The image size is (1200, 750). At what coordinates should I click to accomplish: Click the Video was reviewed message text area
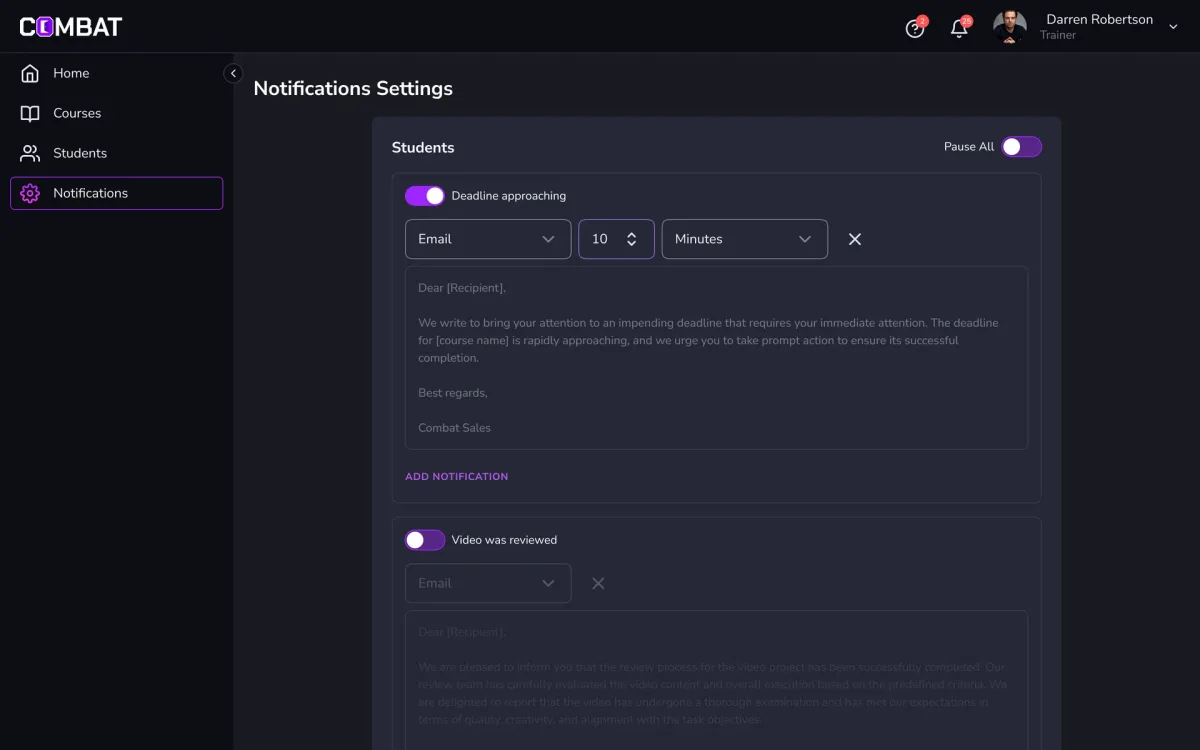(716, 680)
